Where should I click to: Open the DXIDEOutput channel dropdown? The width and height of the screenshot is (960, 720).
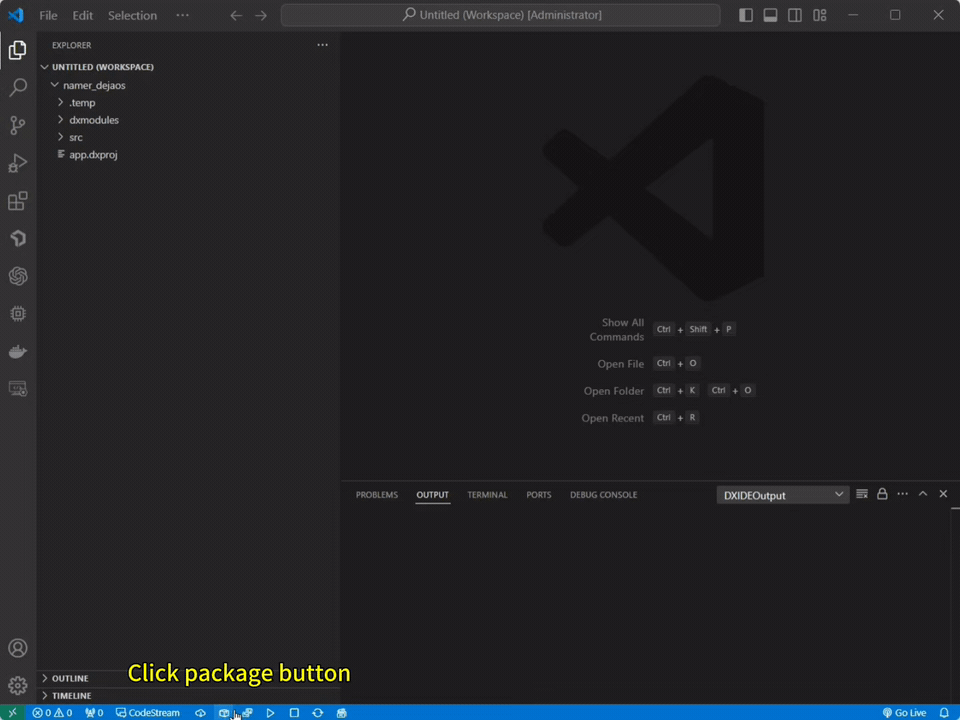point(783,495)
